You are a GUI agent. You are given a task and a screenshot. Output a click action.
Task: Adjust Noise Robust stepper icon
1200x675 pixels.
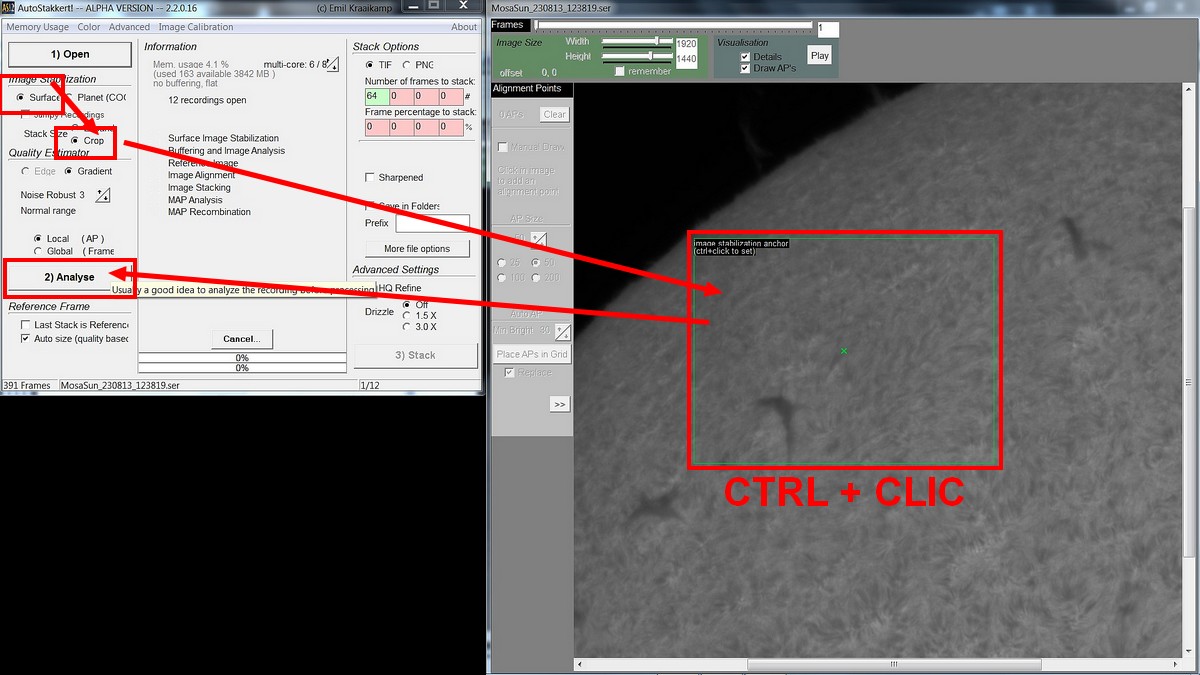click(x=103, y=195)
